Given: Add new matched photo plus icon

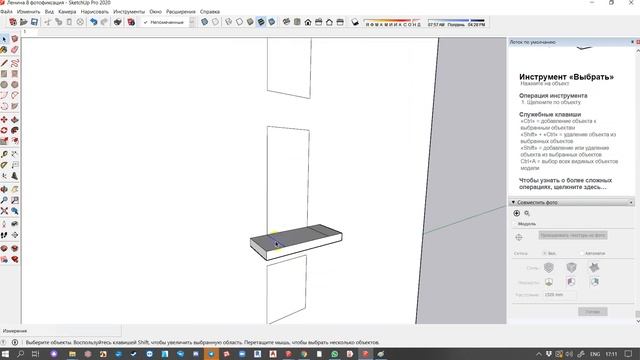Looking at the screenshot, I should [x=516, y=213].
